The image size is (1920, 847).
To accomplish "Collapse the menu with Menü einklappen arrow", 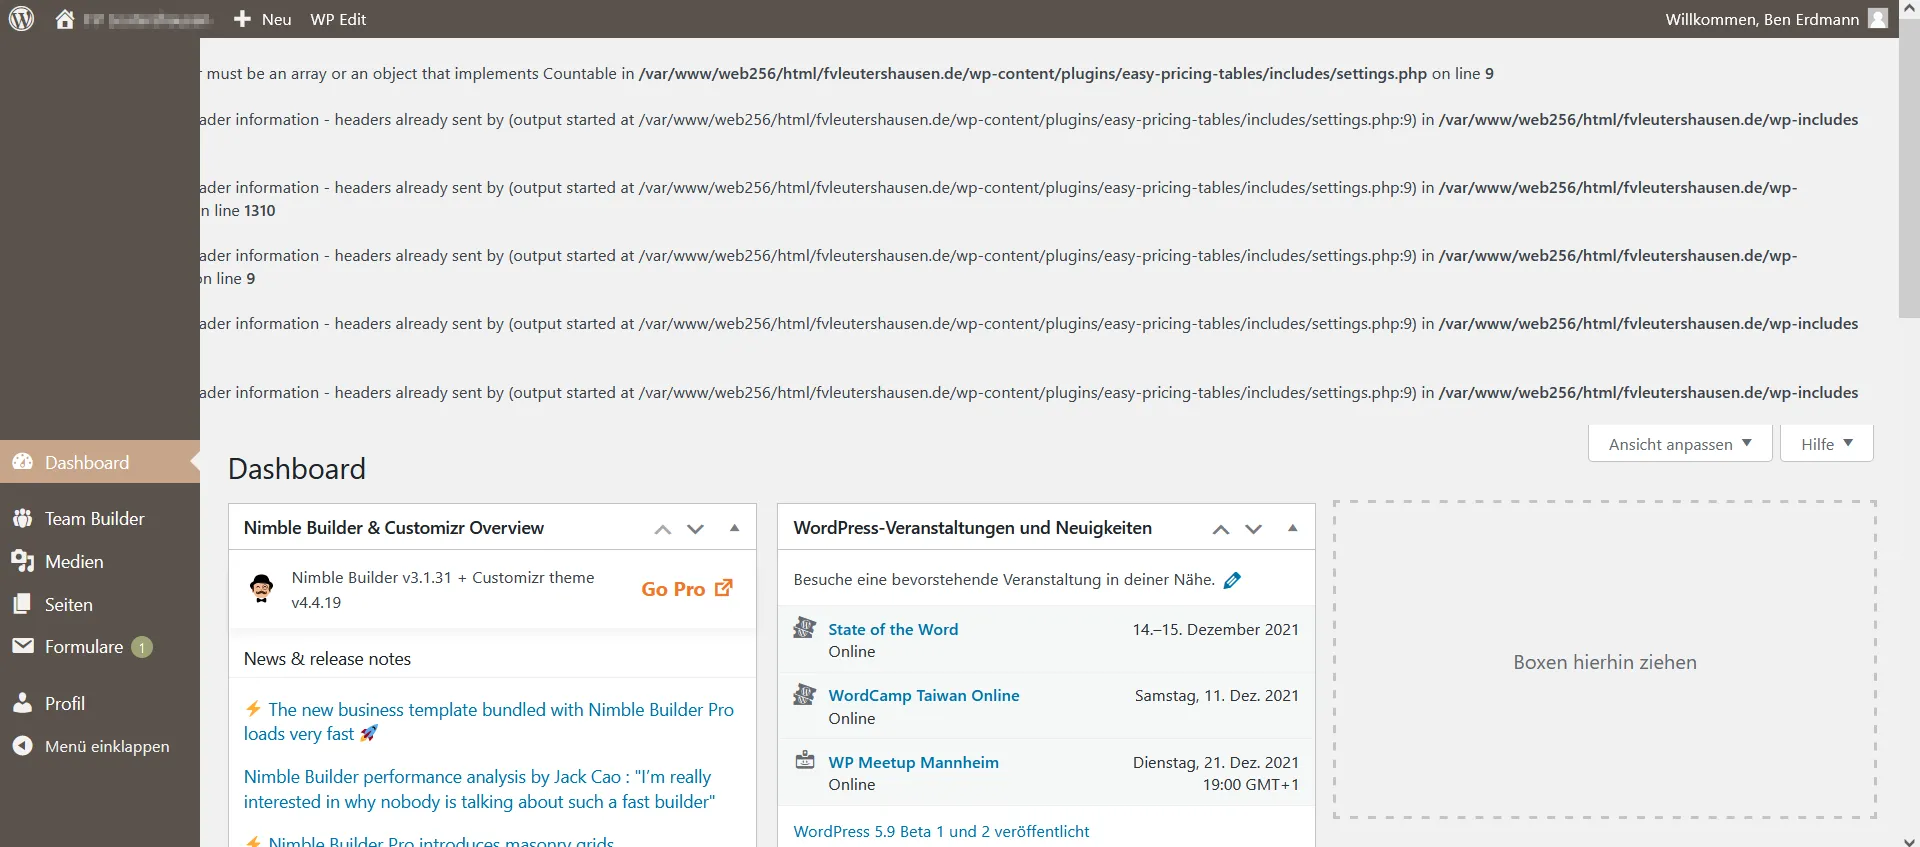I will pyautogui.click(x=22, y=746).
